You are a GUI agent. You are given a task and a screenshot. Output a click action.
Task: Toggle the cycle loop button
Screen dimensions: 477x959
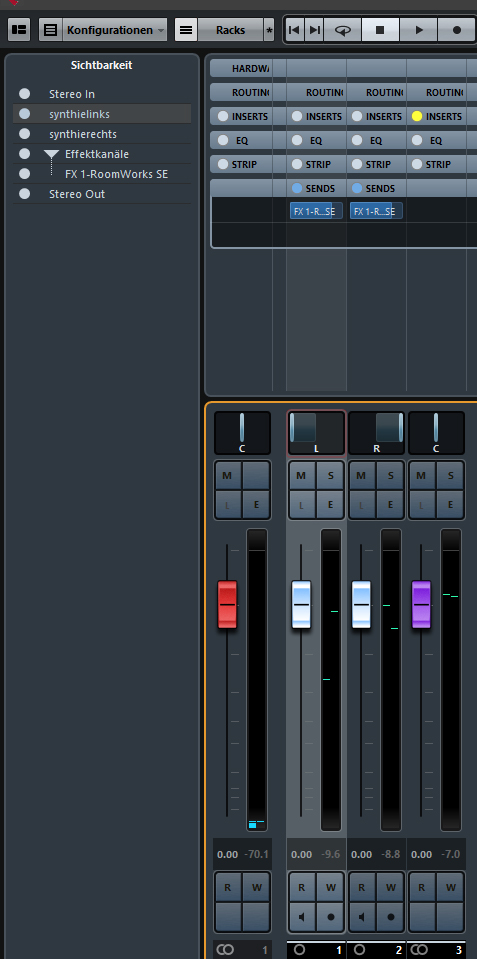(x=342, y=29)
